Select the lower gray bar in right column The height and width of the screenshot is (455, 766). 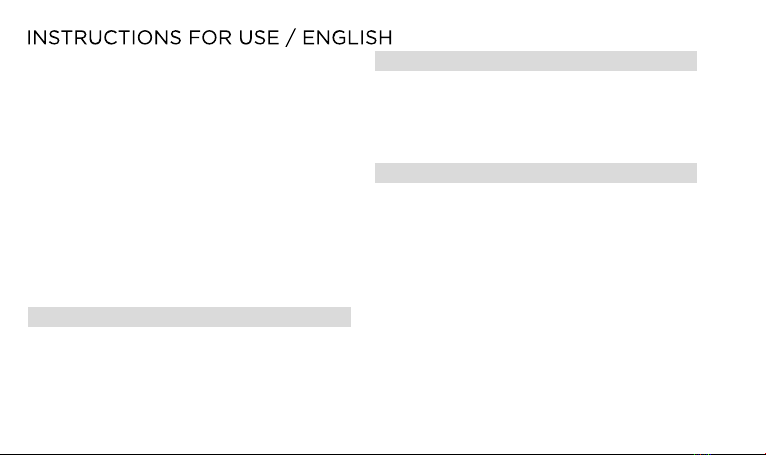point(536,173)
